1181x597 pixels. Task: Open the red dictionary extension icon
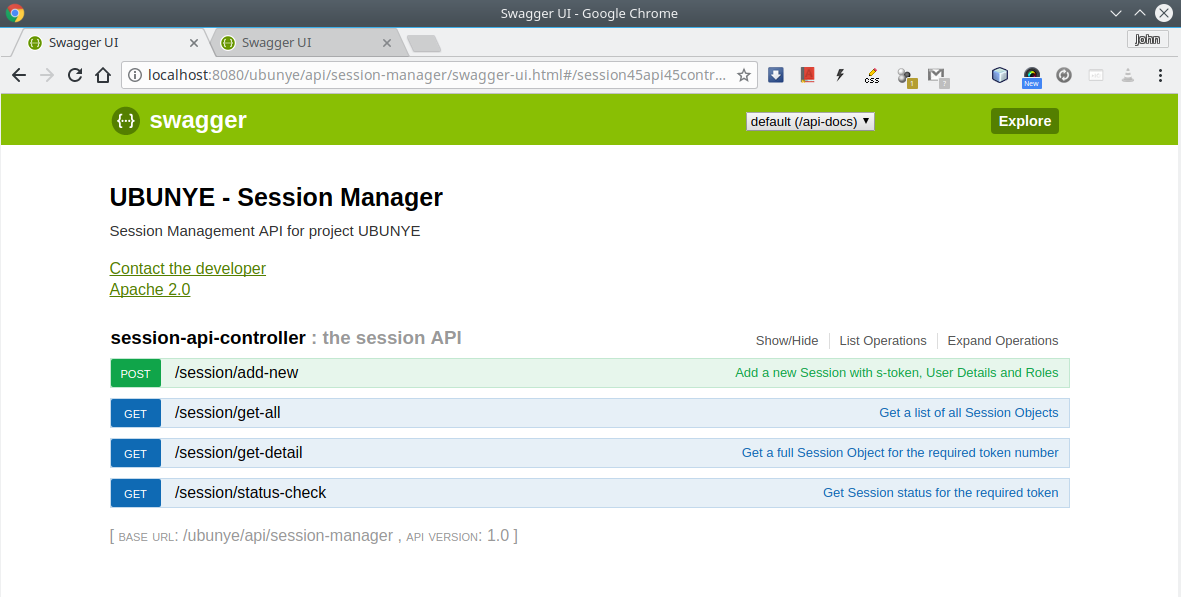click(x=808, y=75)
